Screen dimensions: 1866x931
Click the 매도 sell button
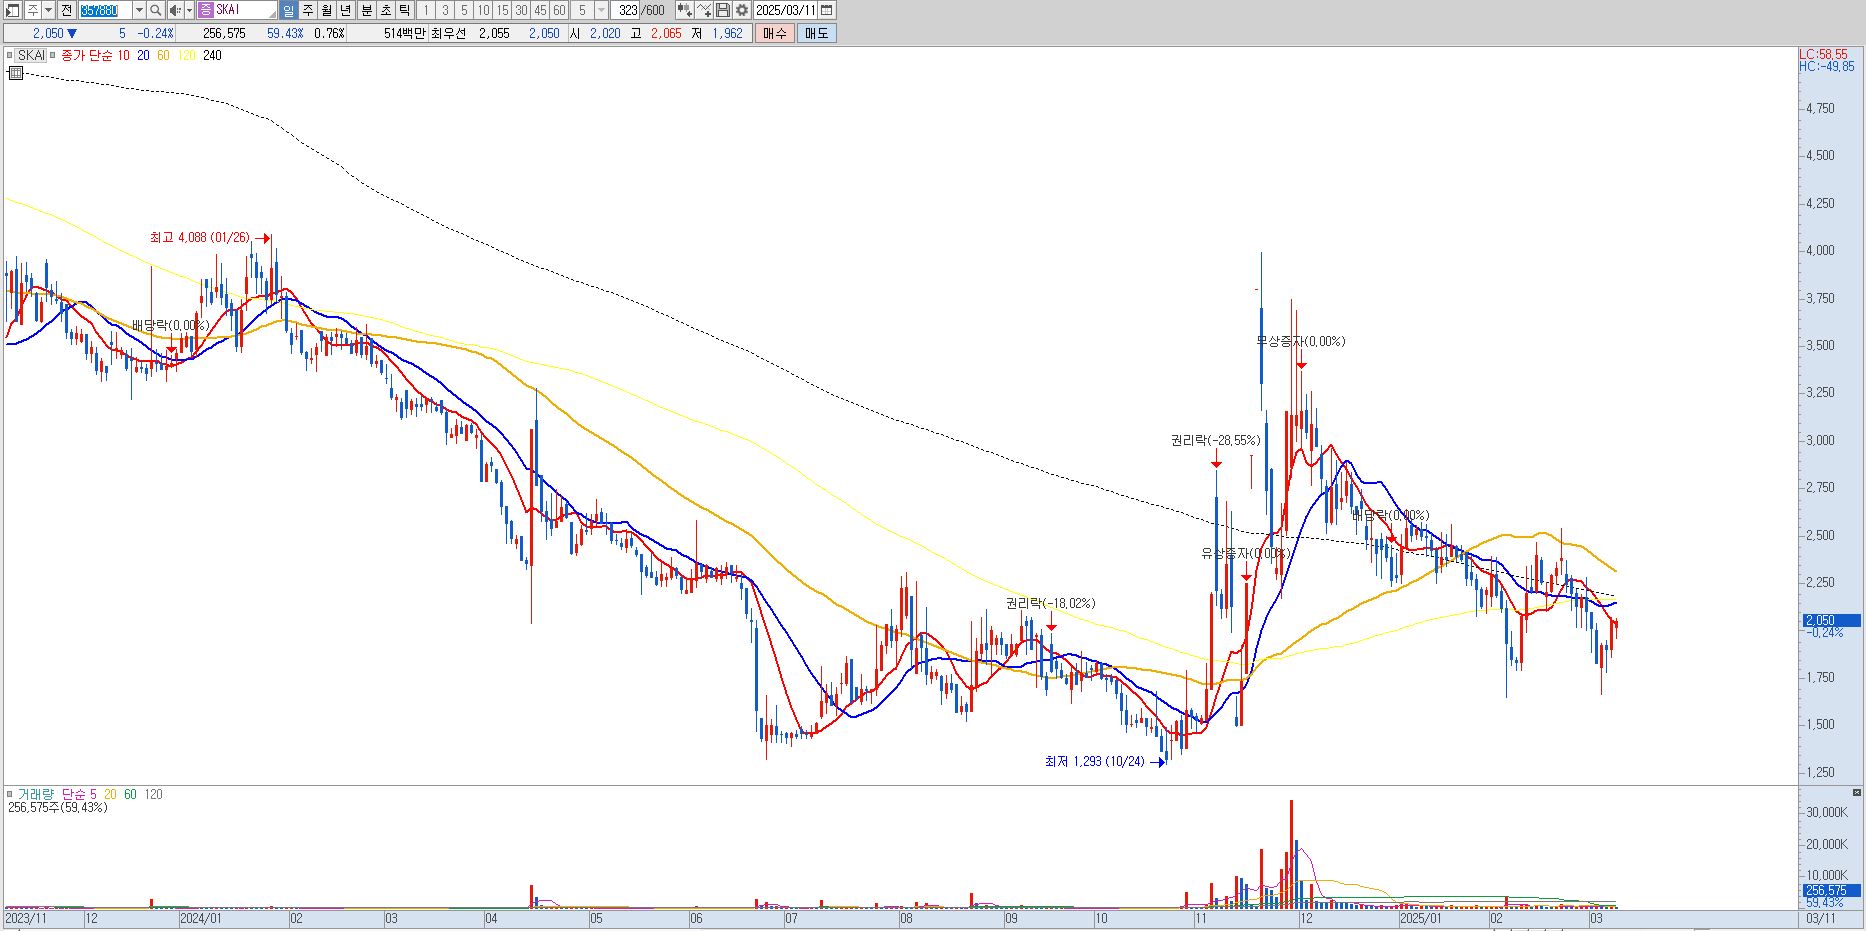click(817, 33)
